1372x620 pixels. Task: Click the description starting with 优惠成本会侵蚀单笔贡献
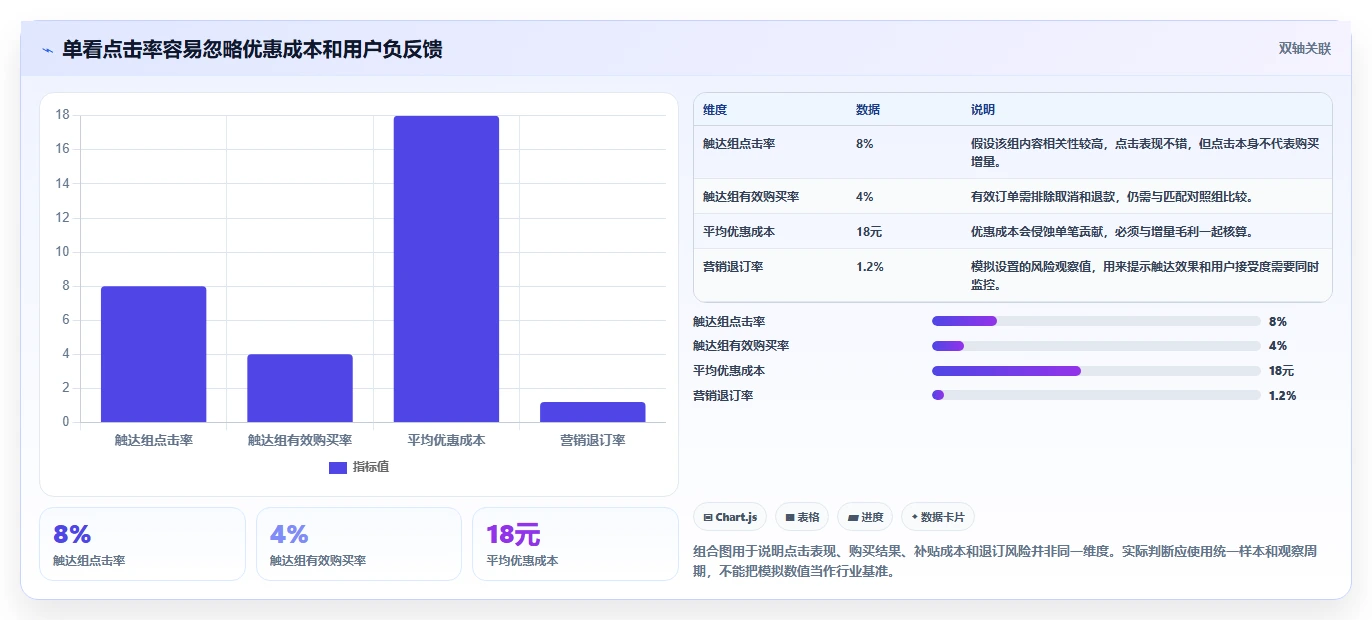(x=1112, y=232)
